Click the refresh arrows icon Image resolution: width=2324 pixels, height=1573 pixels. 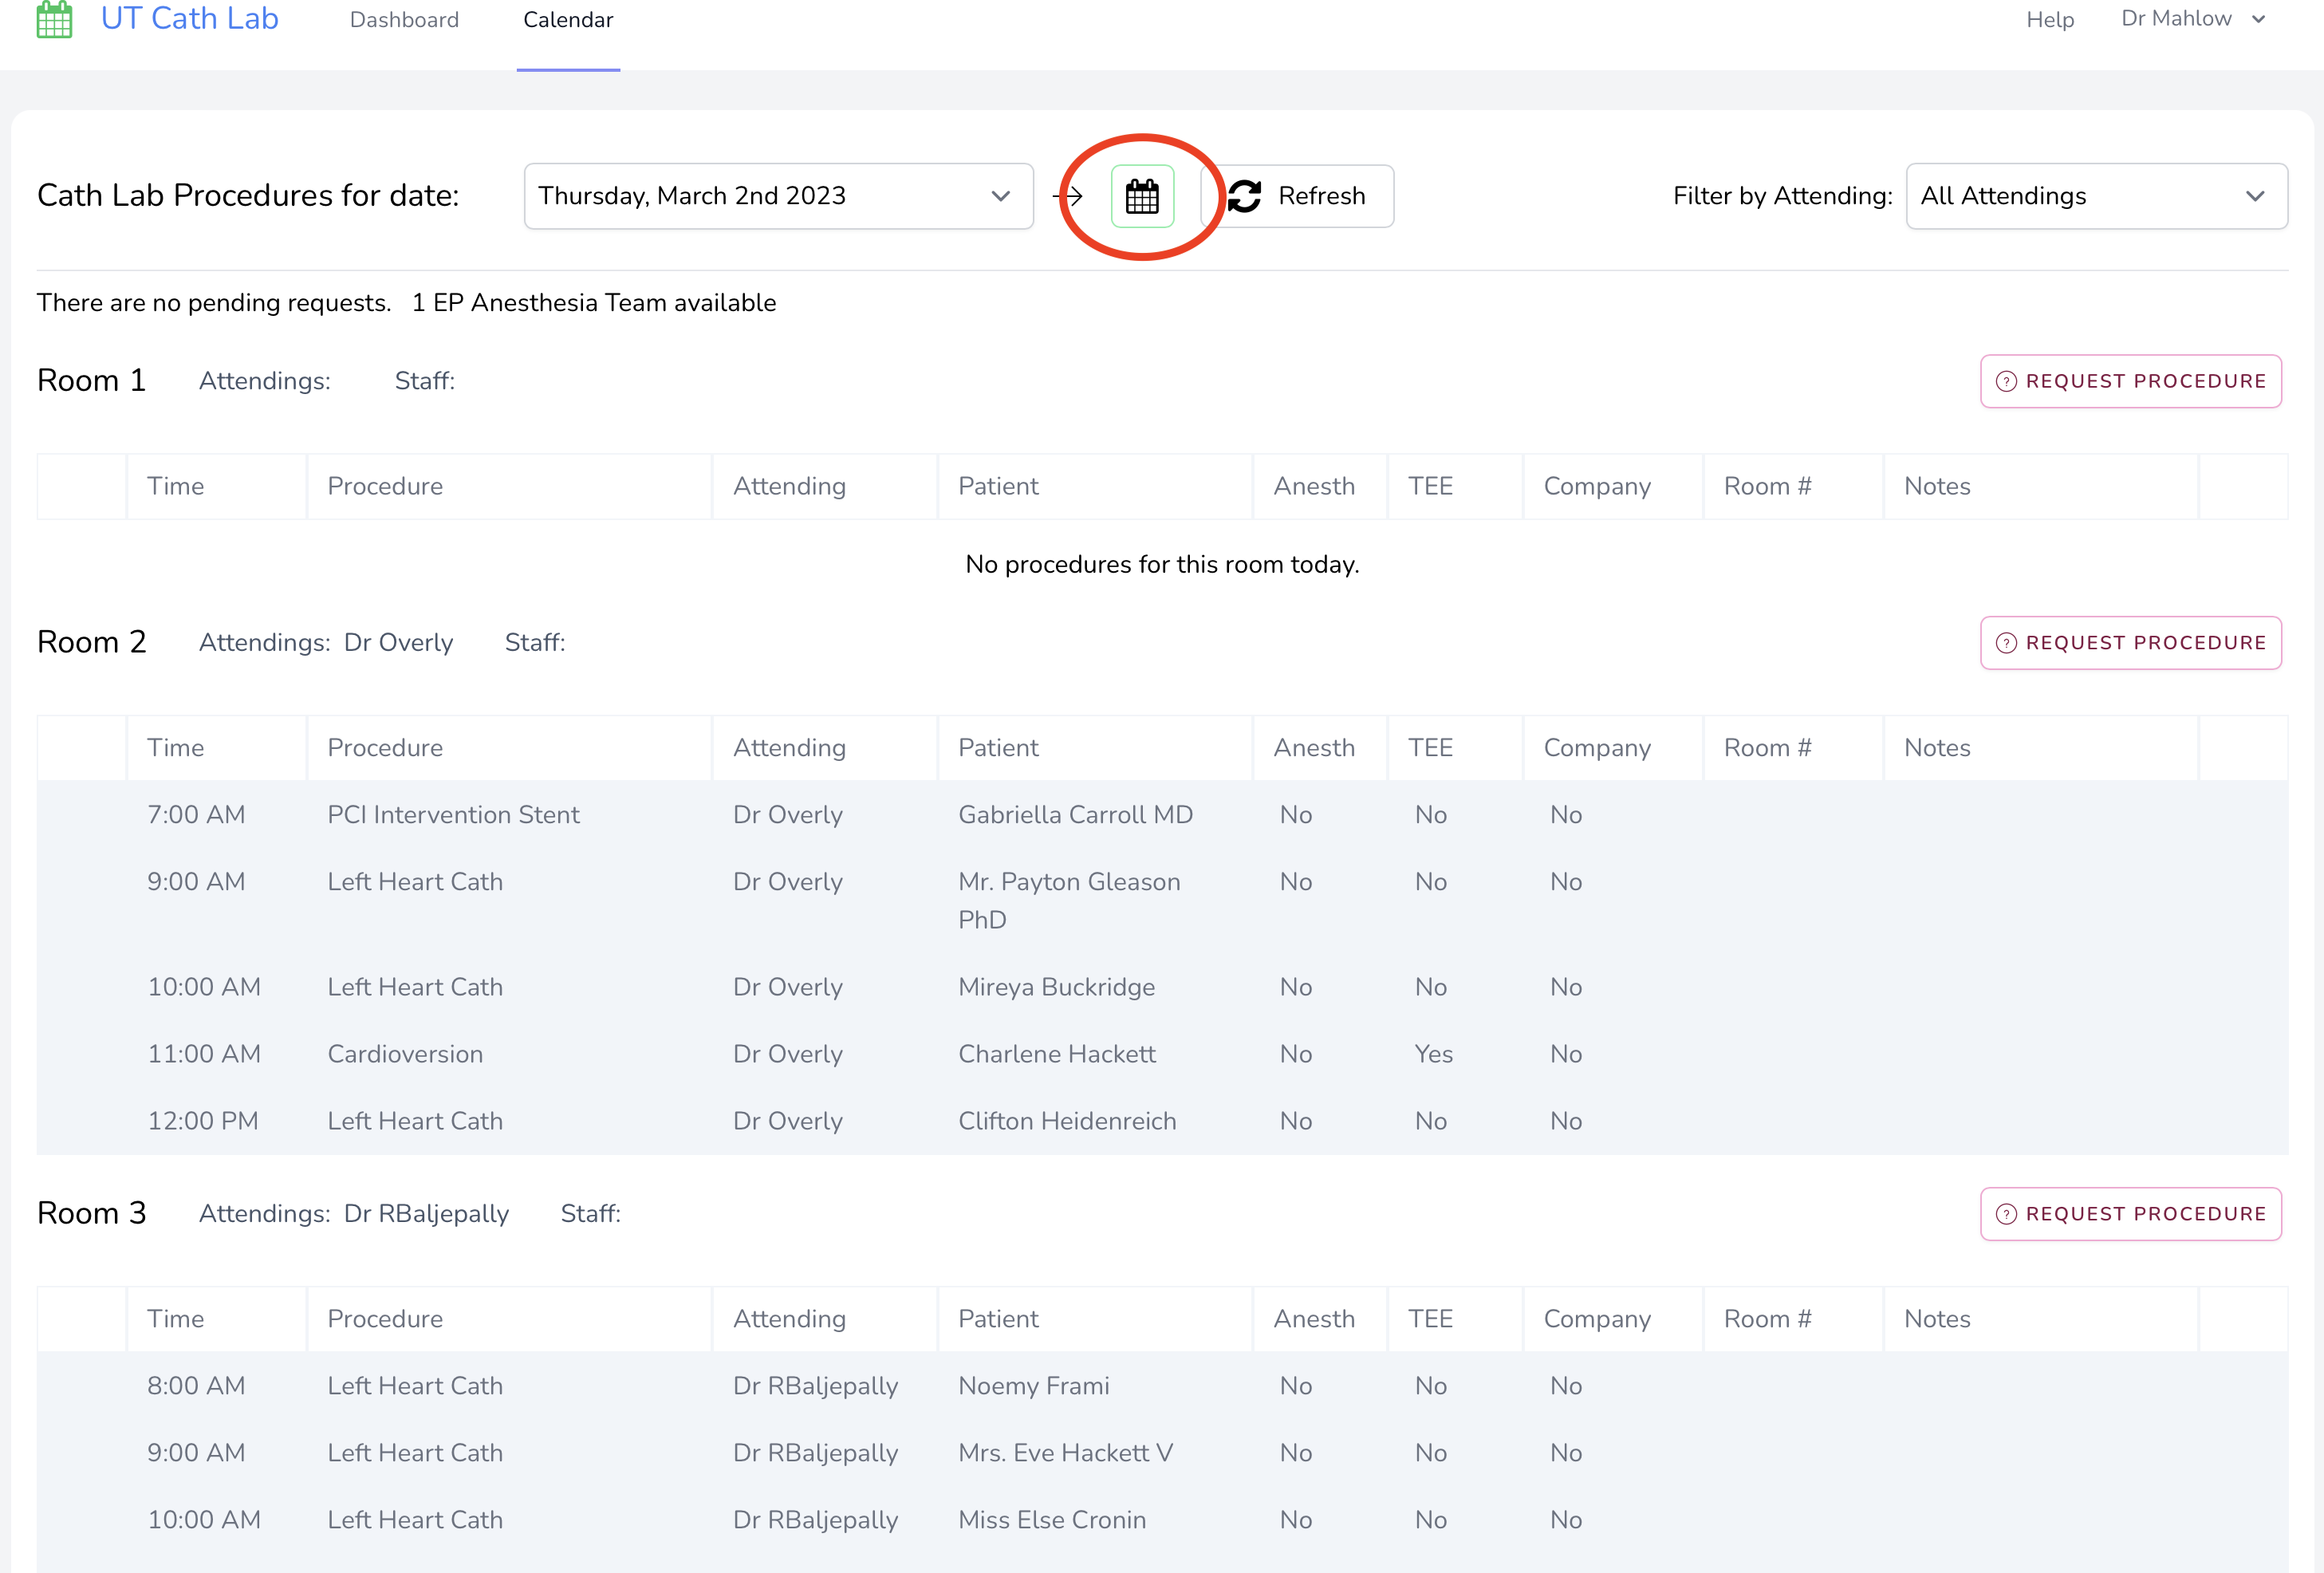pyautogui.click(x=1245, y=196)
